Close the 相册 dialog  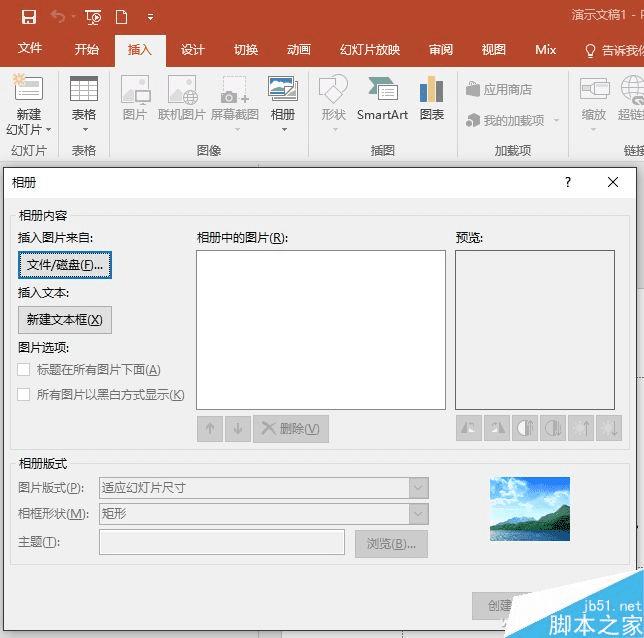click(x=613, y=182)
